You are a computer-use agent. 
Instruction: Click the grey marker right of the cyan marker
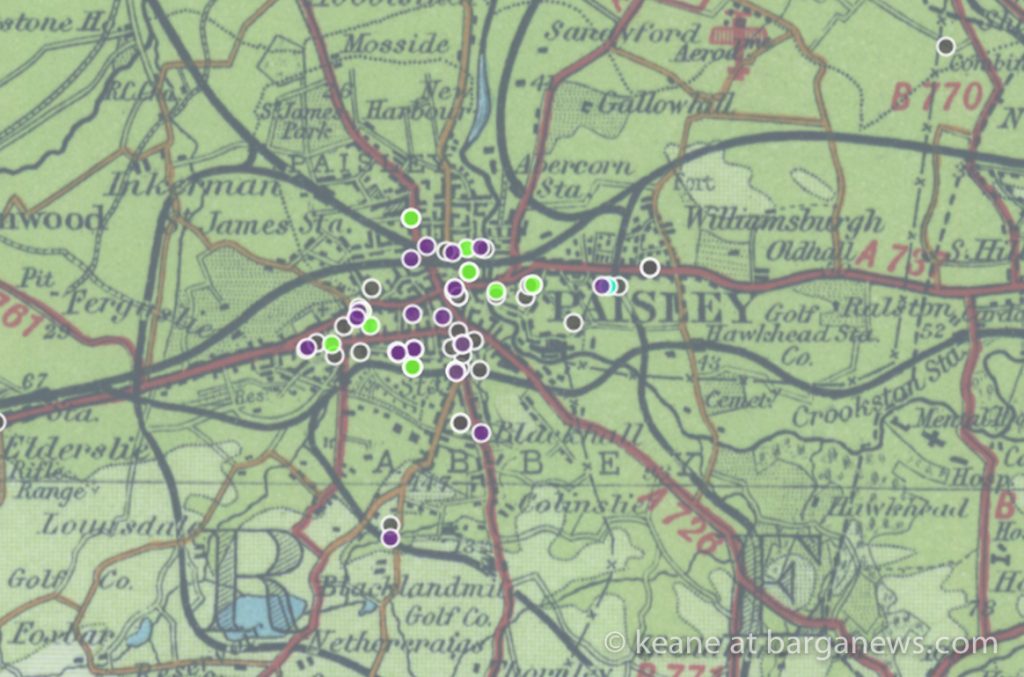click(619, 286)
